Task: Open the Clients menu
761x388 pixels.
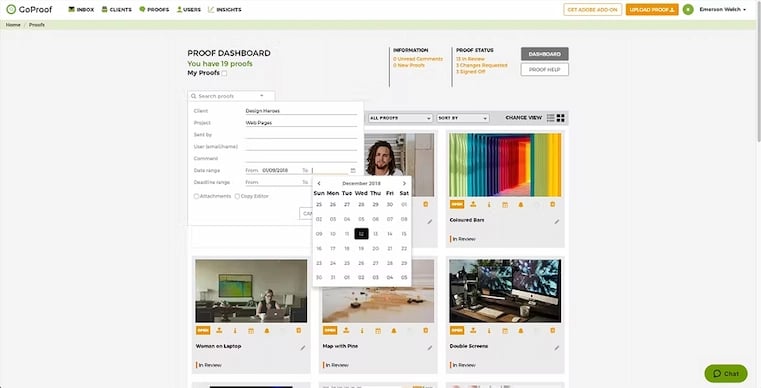Action: [x=116, y=9]
